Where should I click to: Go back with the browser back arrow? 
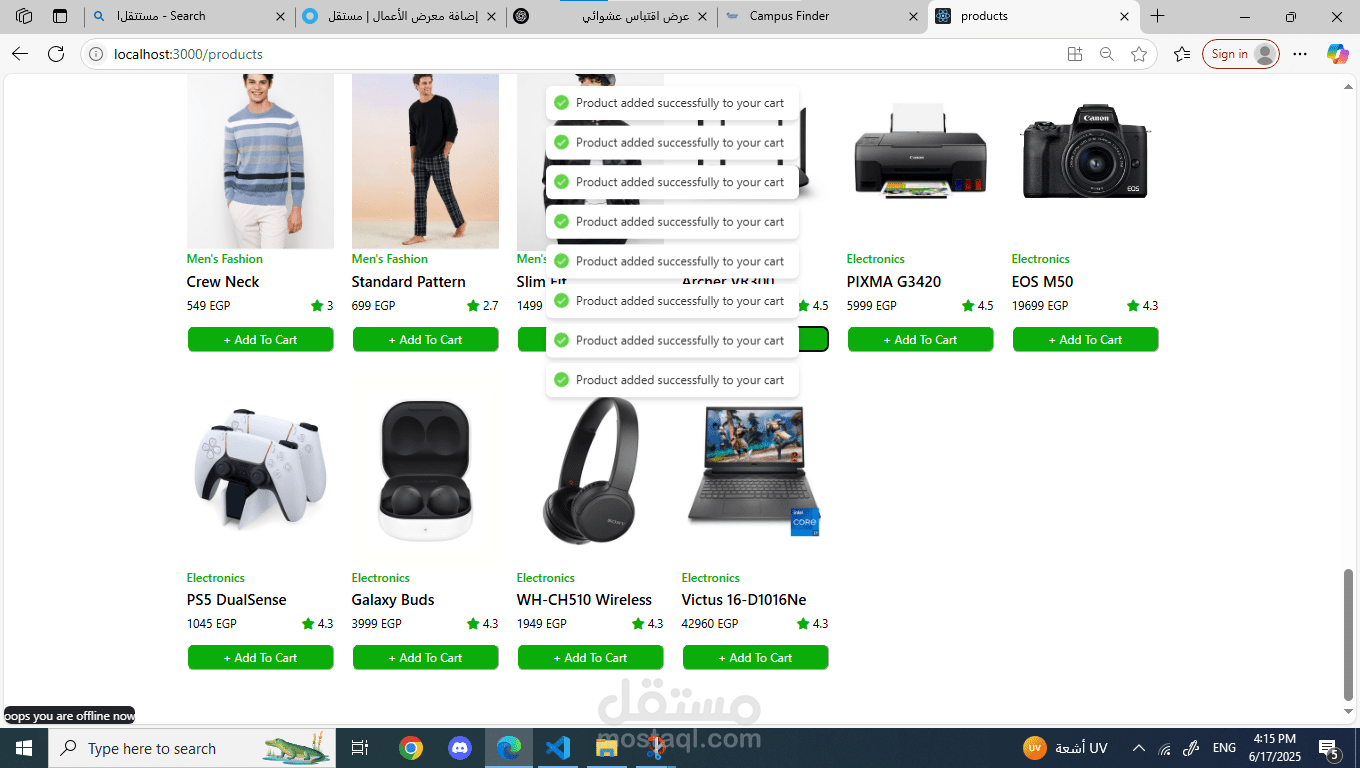pos(20,54)
